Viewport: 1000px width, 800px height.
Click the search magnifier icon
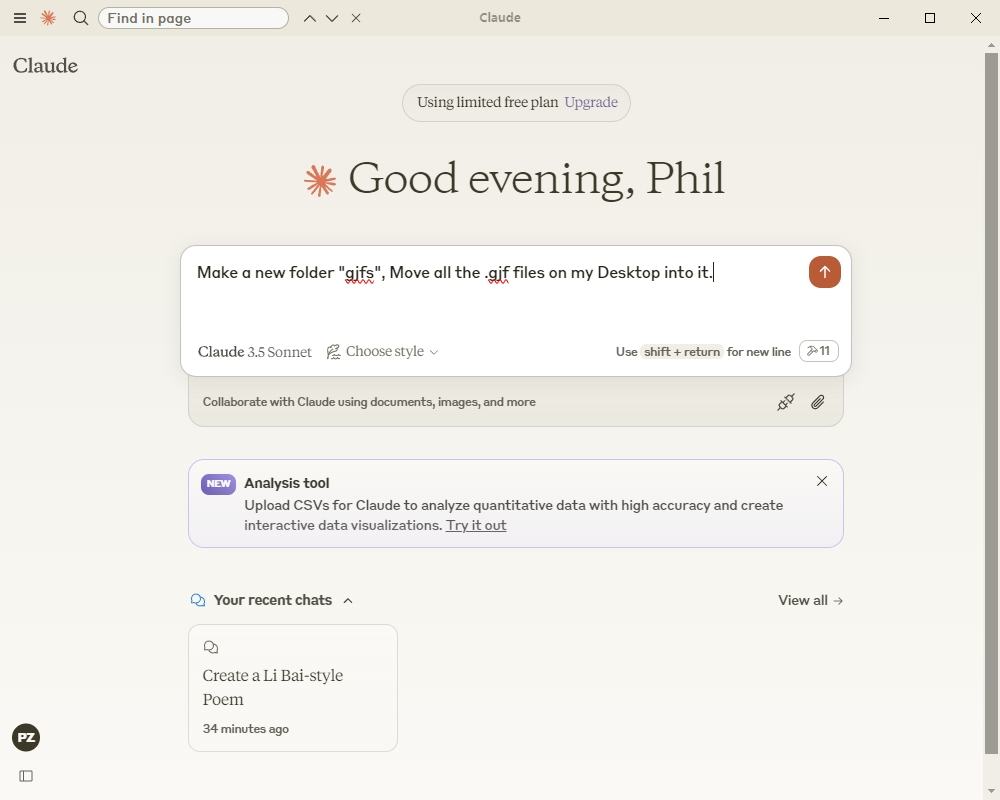[81, 18]
